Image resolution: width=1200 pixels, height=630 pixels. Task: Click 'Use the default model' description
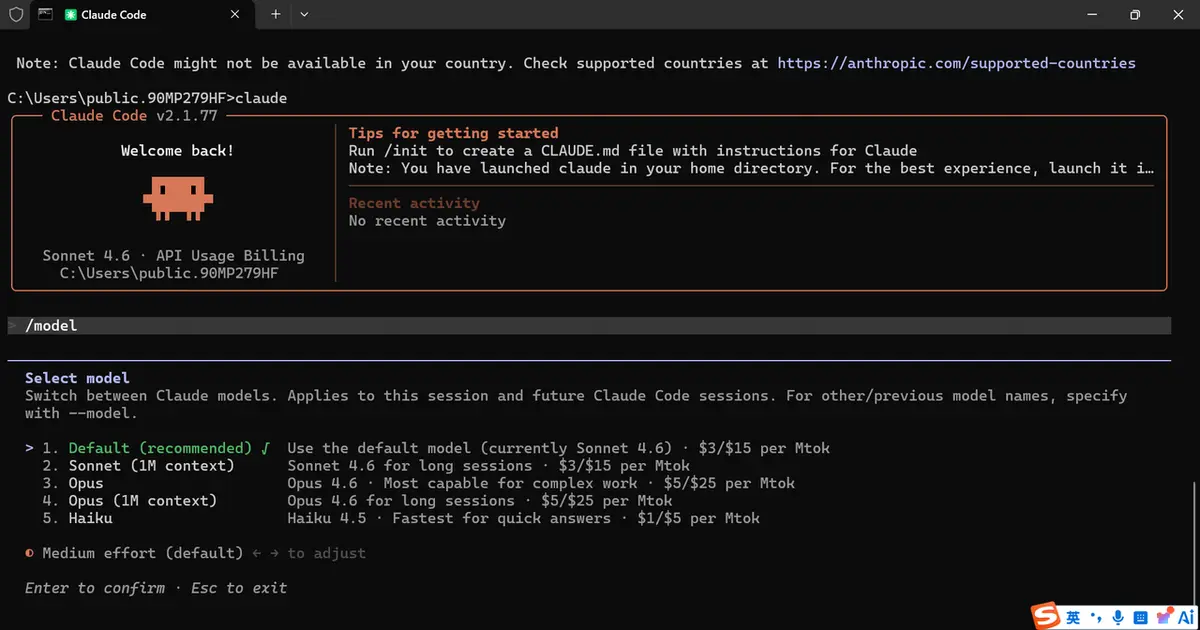click(558, 448)
